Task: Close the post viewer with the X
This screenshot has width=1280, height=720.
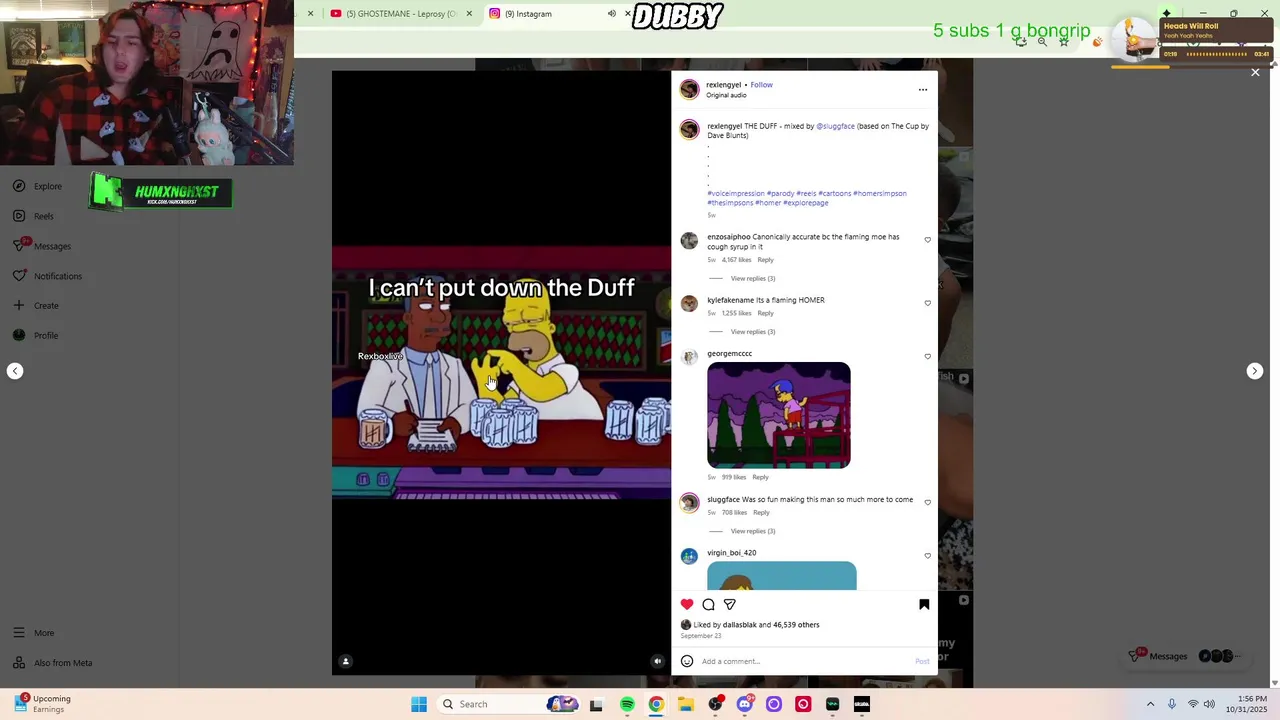Action: (1255, 72)
